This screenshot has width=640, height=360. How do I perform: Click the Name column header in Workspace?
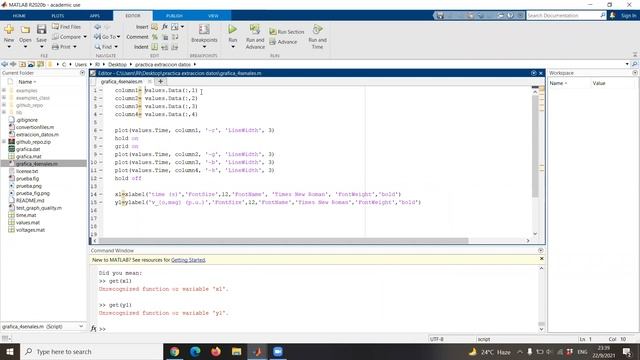coord(558,83)
